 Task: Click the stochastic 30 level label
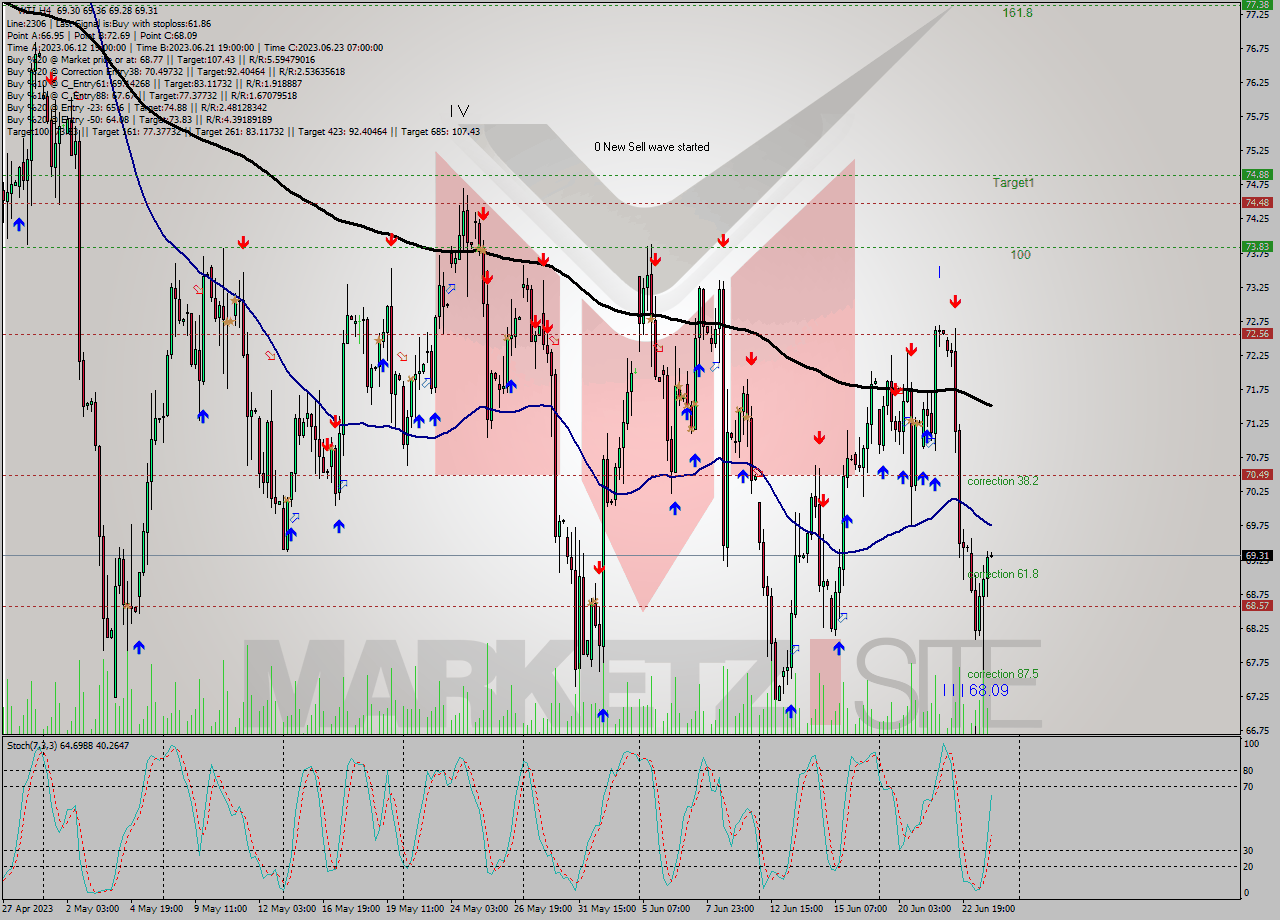click(x=1248, y=850)
